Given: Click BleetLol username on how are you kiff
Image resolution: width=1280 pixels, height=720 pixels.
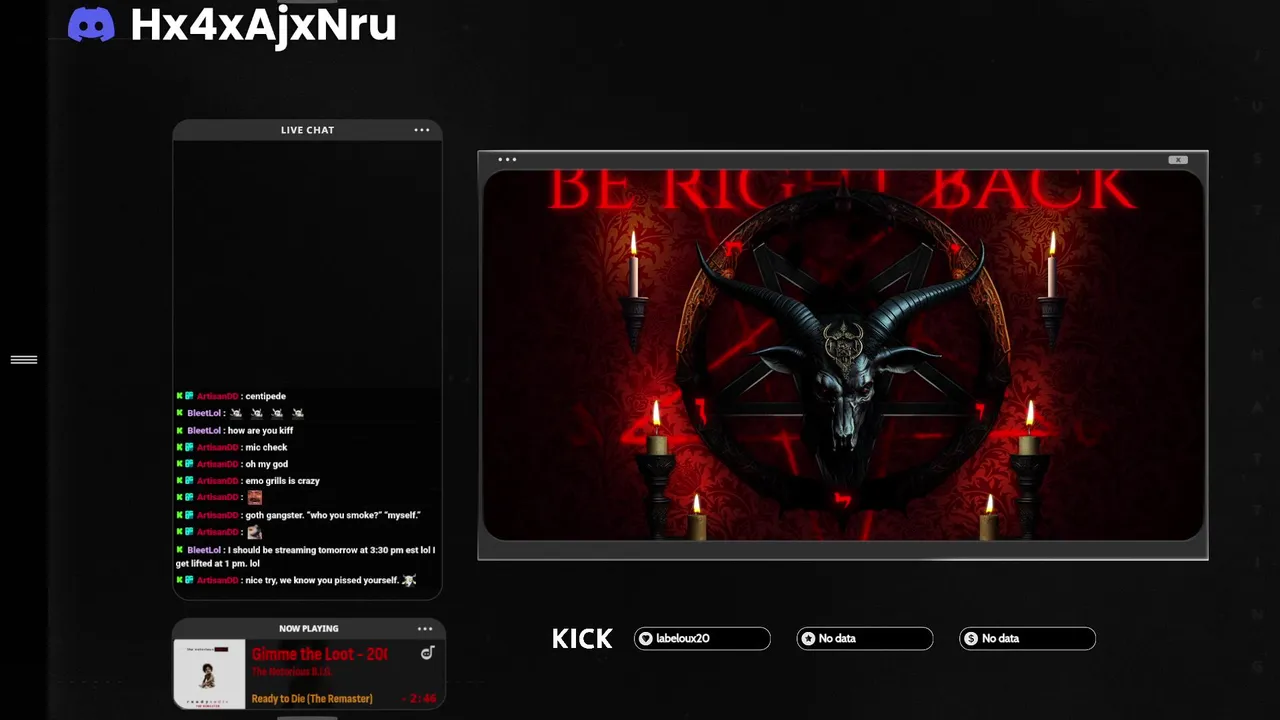Looking at the screenshot, I should pyautogui.click(x=204, y=431).
